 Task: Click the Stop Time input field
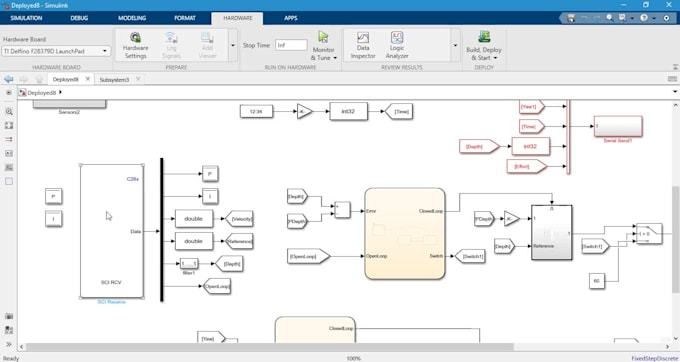pyautogui.click(x=291, y=45)
